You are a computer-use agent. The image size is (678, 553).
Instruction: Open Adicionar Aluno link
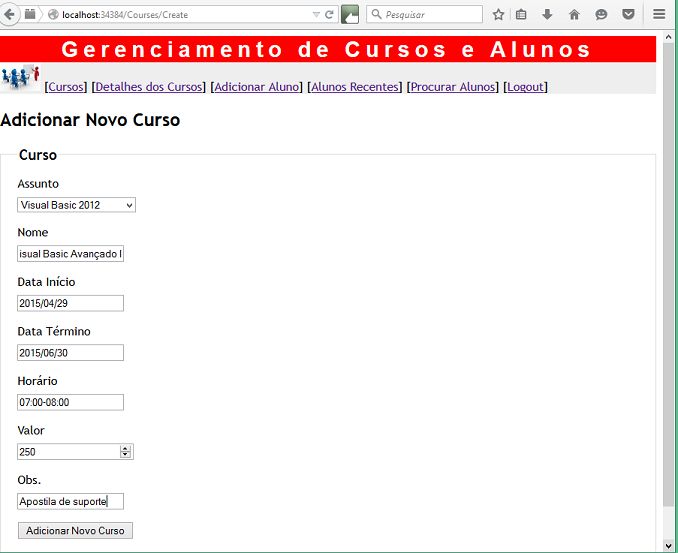[x=257, y=87]
